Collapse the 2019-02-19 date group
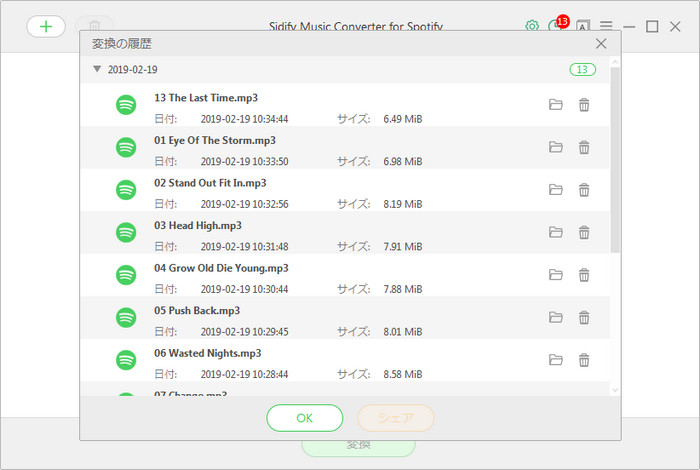Image resolution: width=700 pixels, height=470 pixels. point(97,69)
